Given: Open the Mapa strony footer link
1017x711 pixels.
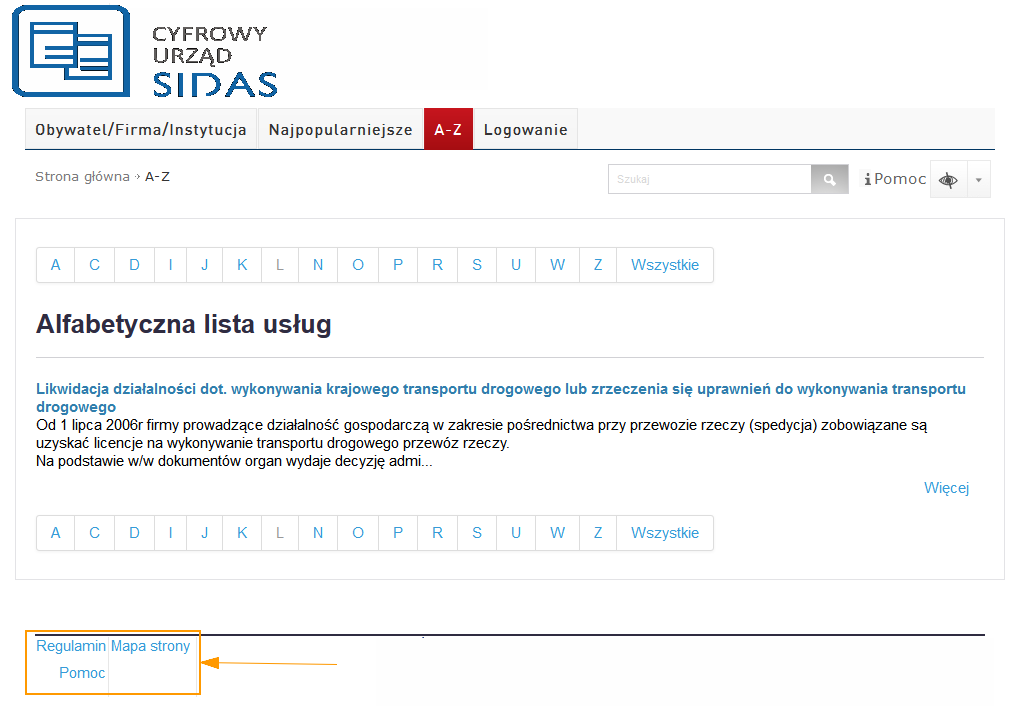Looking at the screenshot, I should click(x=150, y=646).
